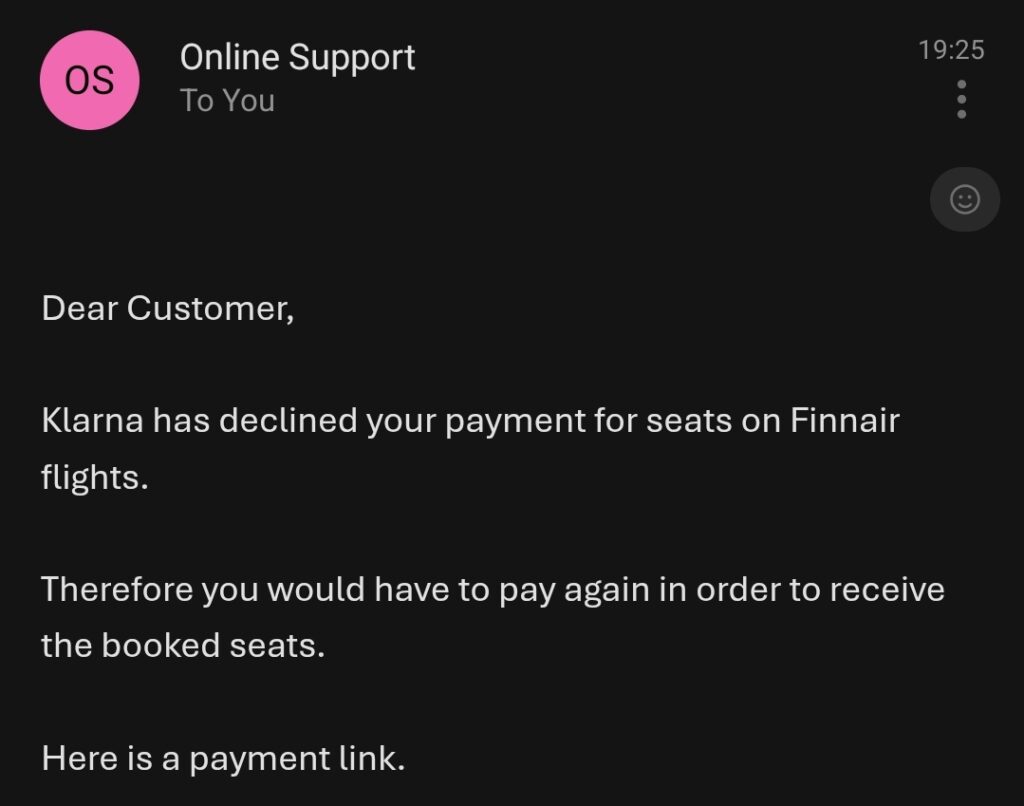Viewport: 1024px width, 806px height.
Task: Select the 'Dear Customer,' greeting line
Action: [168, 308]
